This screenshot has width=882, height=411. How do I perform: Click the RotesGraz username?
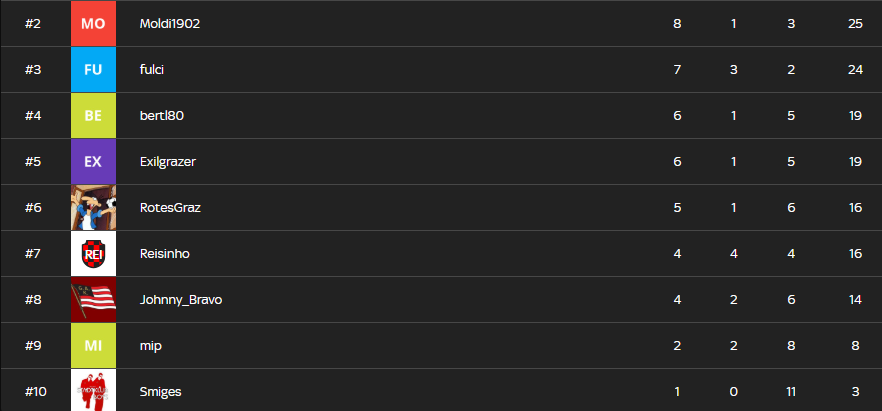point(170,207)
